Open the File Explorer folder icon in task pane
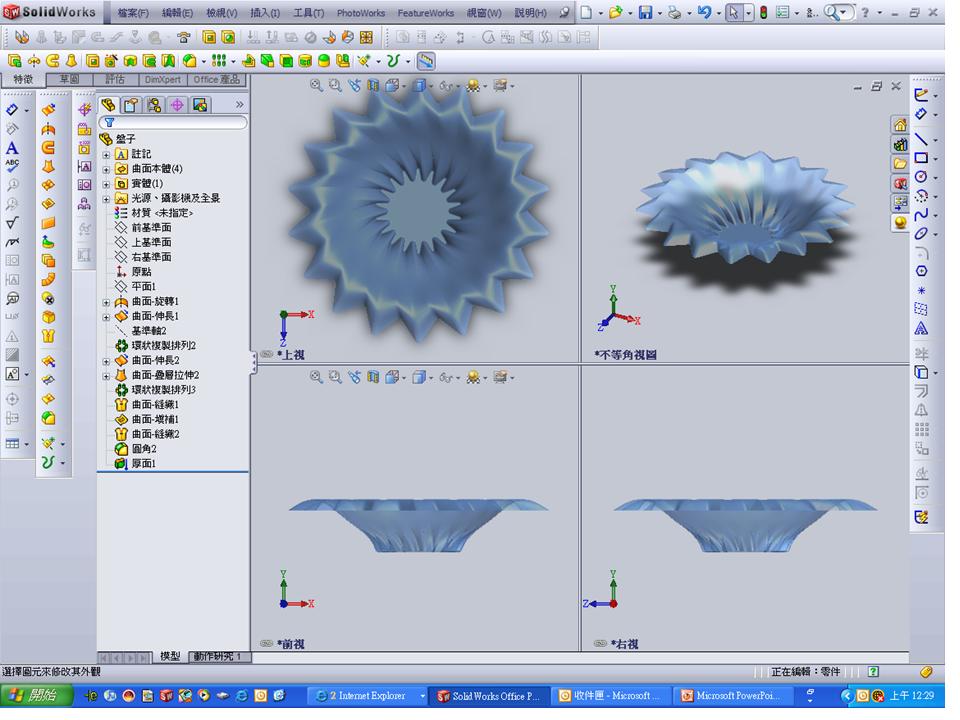 coord(900,164)
